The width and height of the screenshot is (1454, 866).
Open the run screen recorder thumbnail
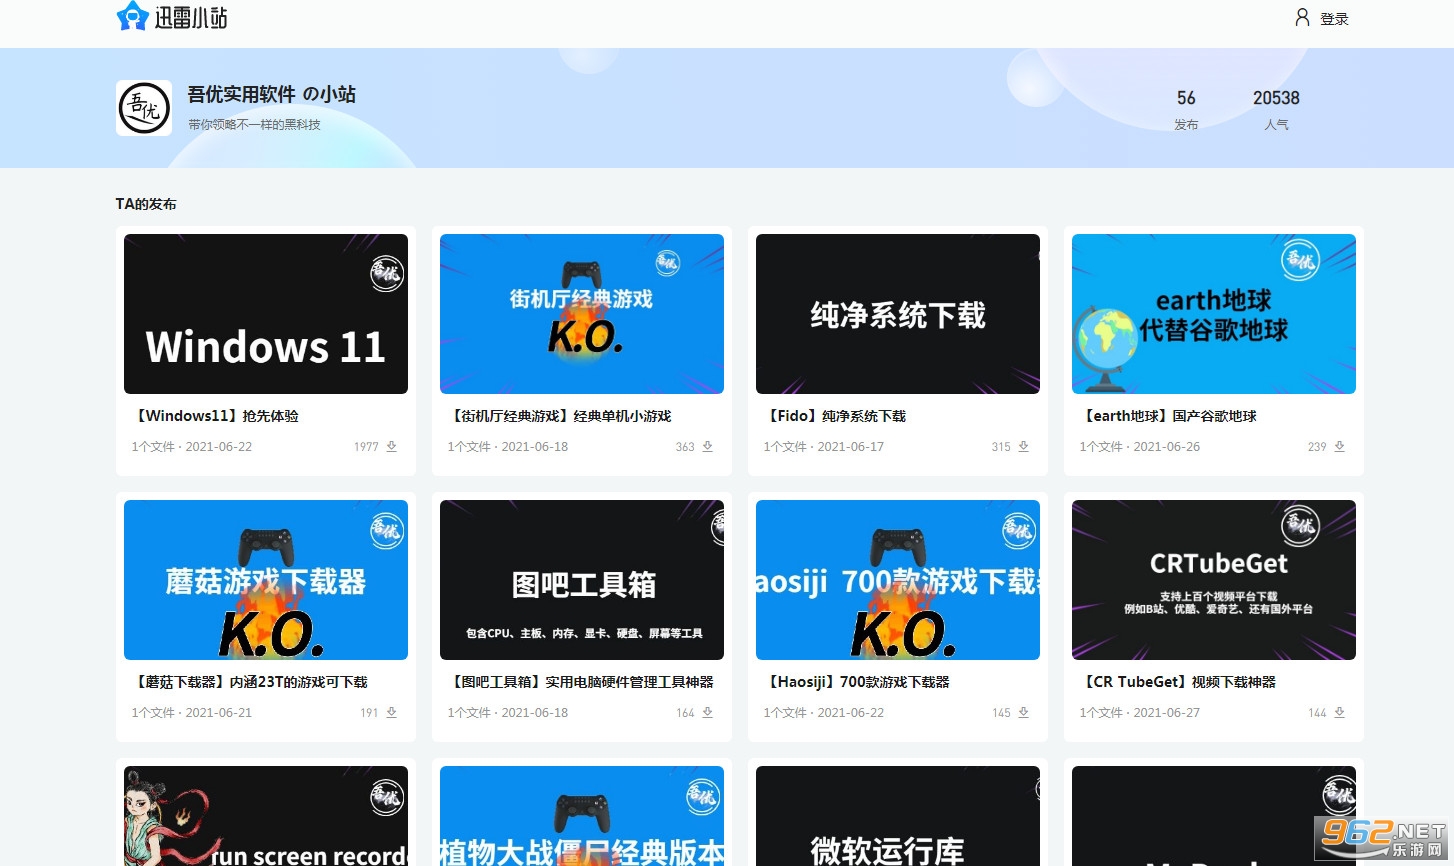[266, 816]
